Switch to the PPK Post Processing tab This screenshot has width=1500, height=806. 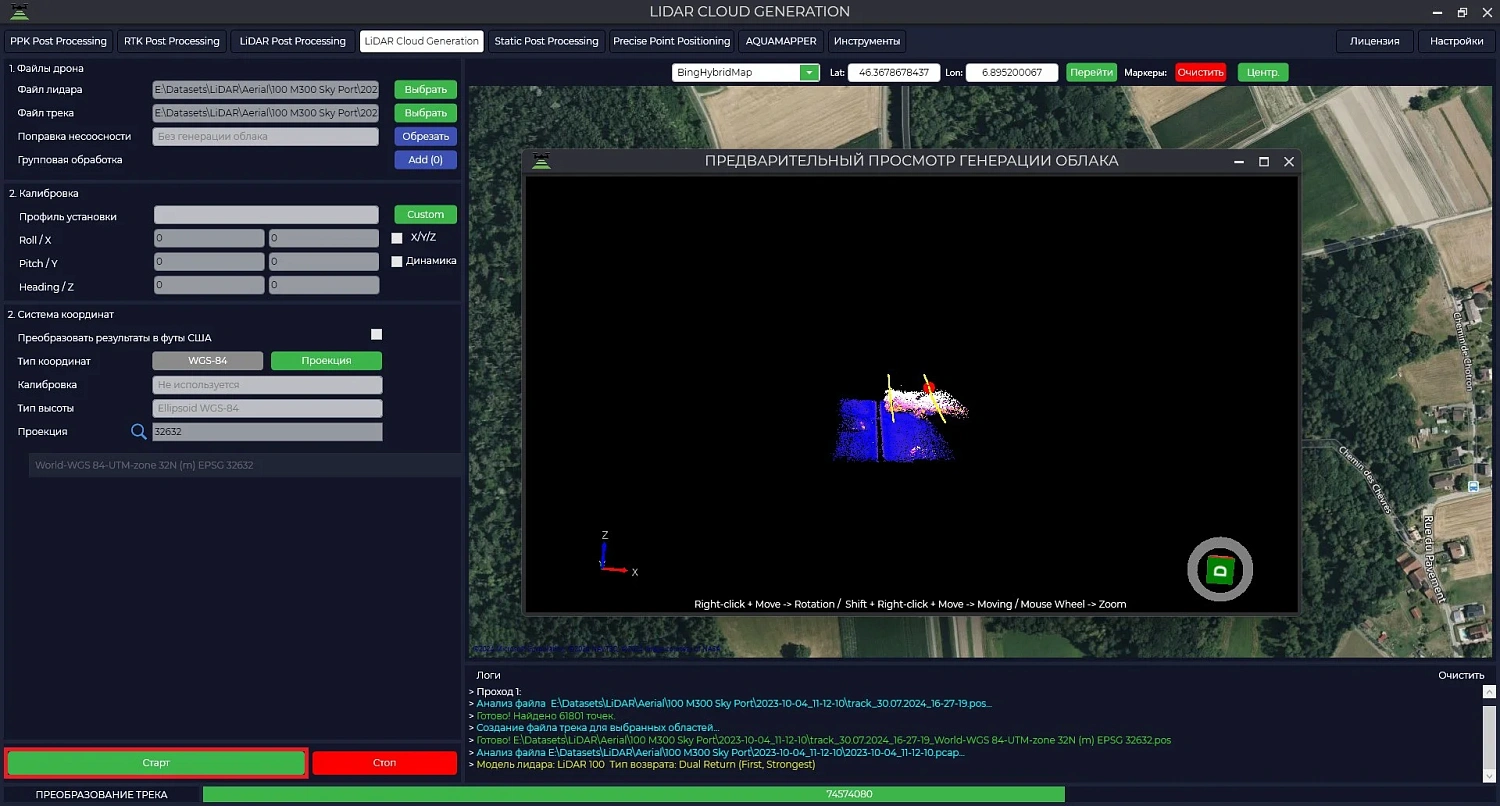tap(58, 41)
